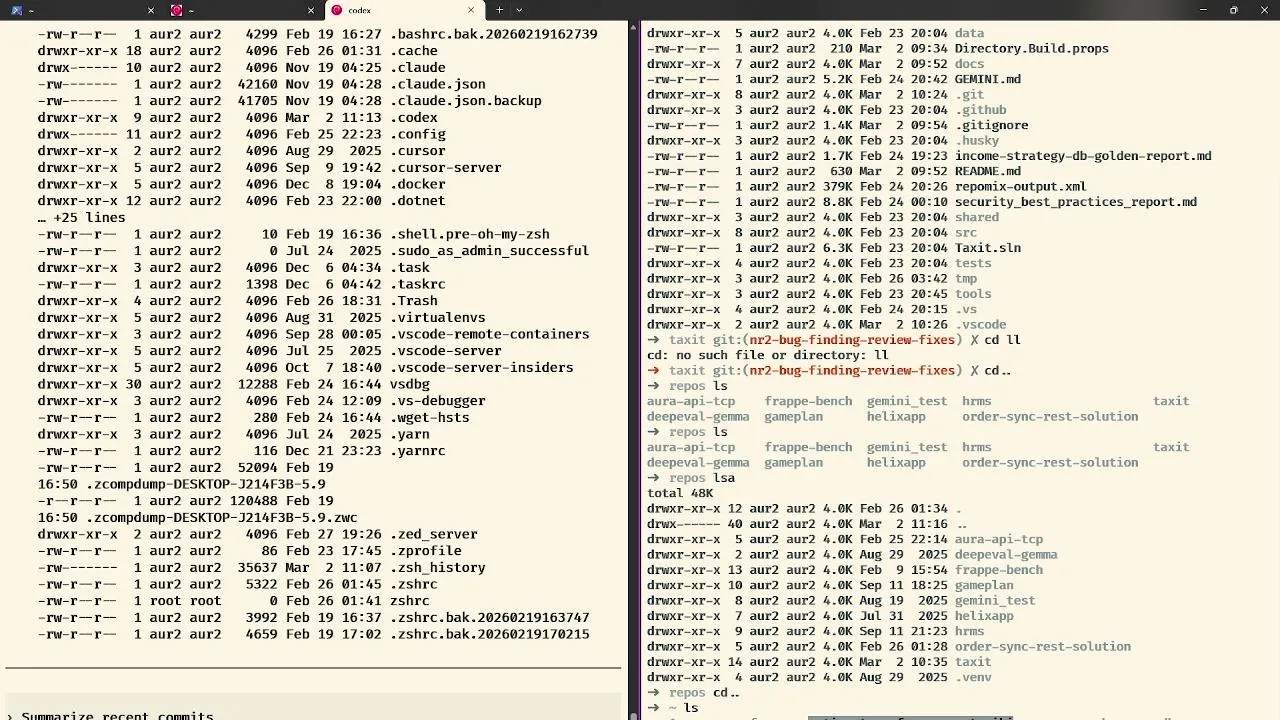Click '.vscode-remote-containers' directory entry
The height and width of the screenshot is (720, 1280).
[x=490, y=334]
